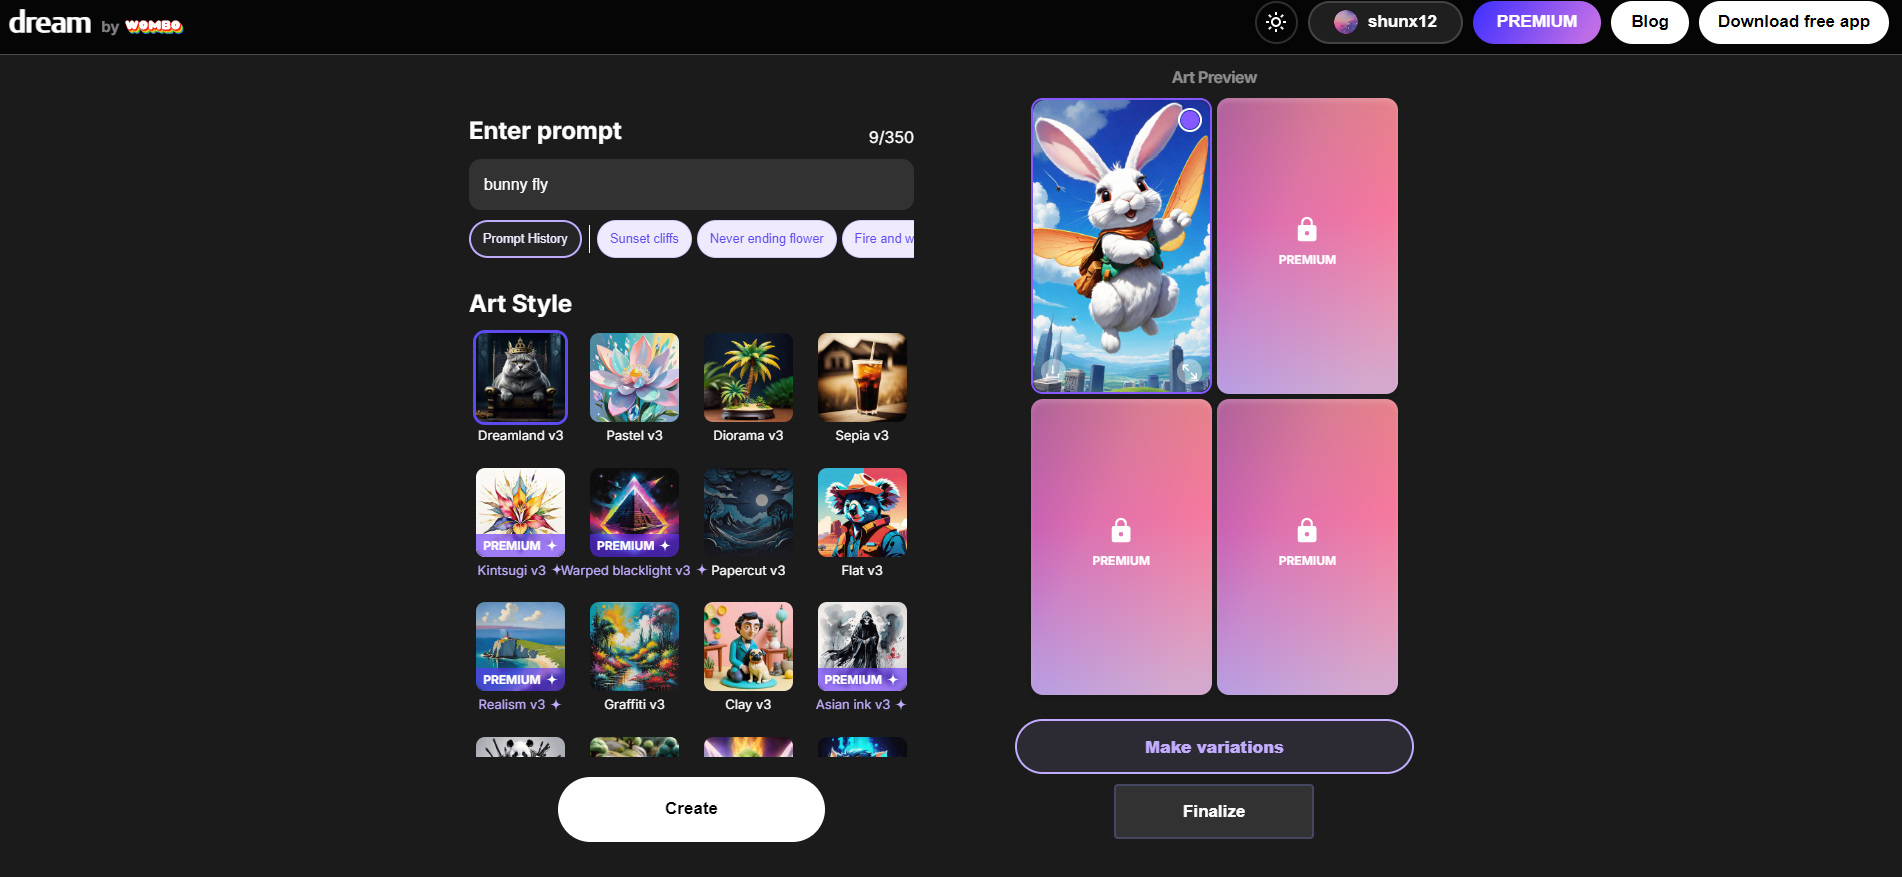The height and width of the screenshot is (877, 1902).
Task: Select the Dreamland v3 art style
Action: tap(520, 378)
